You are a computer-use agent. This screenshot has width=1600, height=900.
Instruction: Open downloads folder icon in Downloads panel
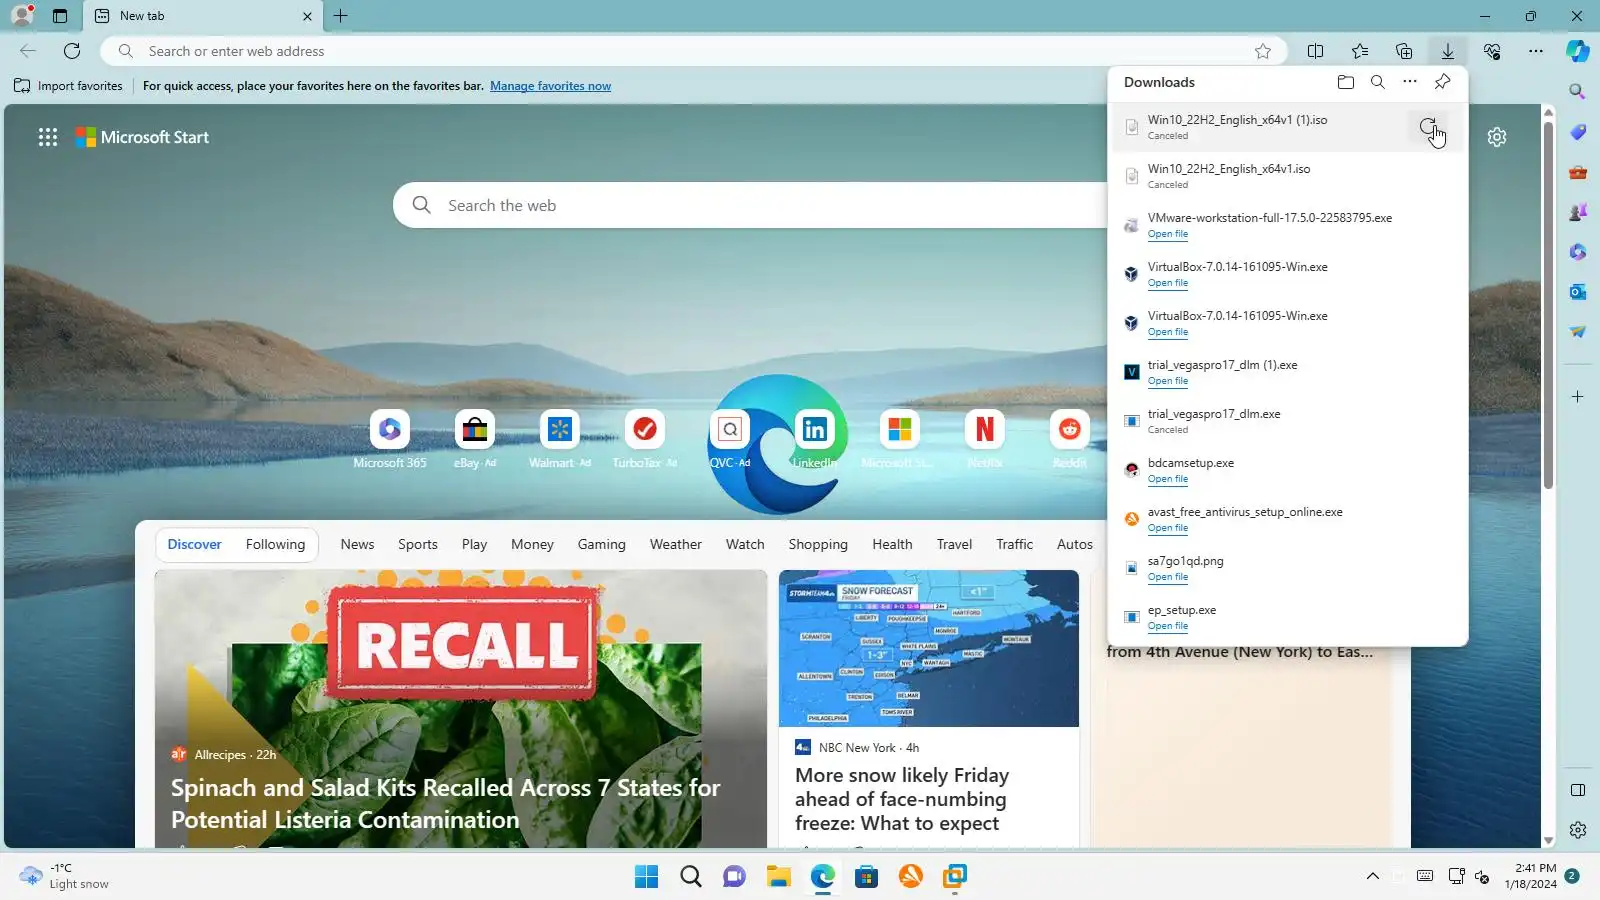click(x=1346, y=82)
